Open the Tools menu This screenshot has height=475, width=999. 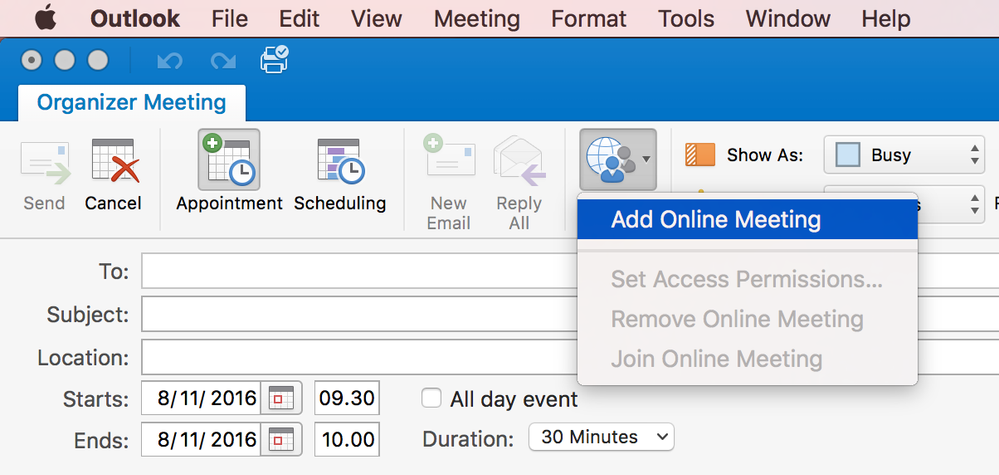point(686,18)
